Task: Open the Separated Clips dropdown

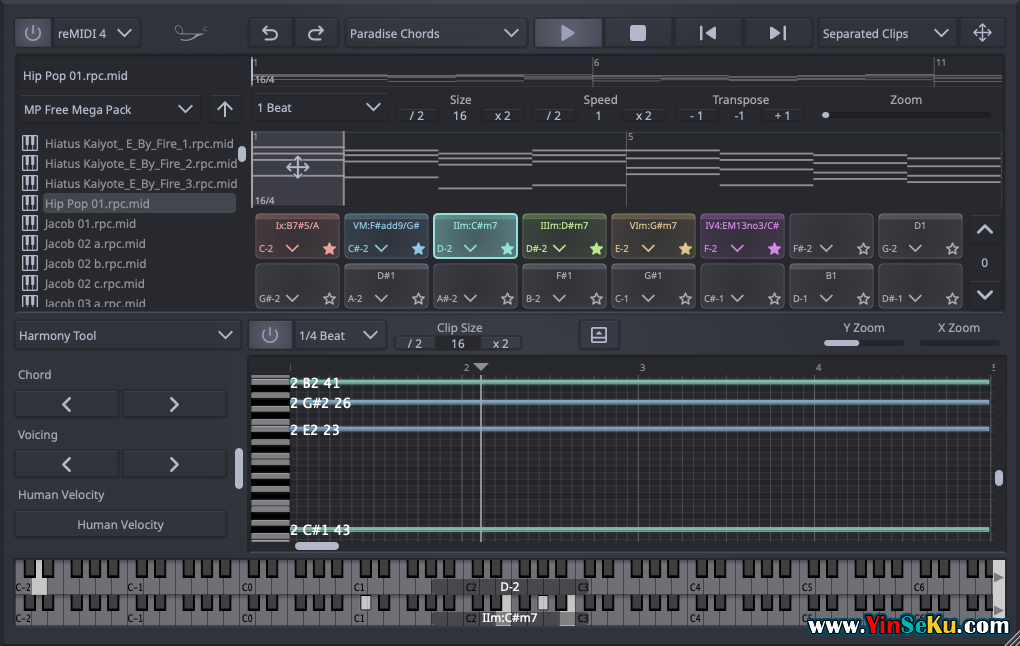Action: click(x=884, y=33)
